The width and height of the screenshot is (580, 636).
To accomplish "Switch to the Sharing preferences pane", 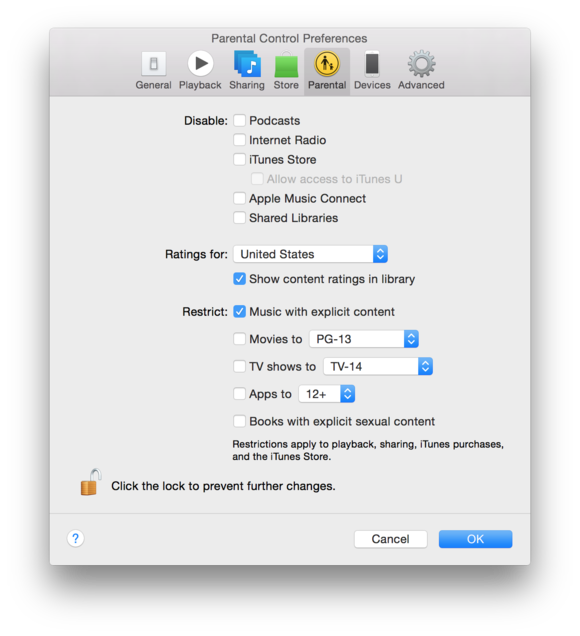I will point(247,71).
